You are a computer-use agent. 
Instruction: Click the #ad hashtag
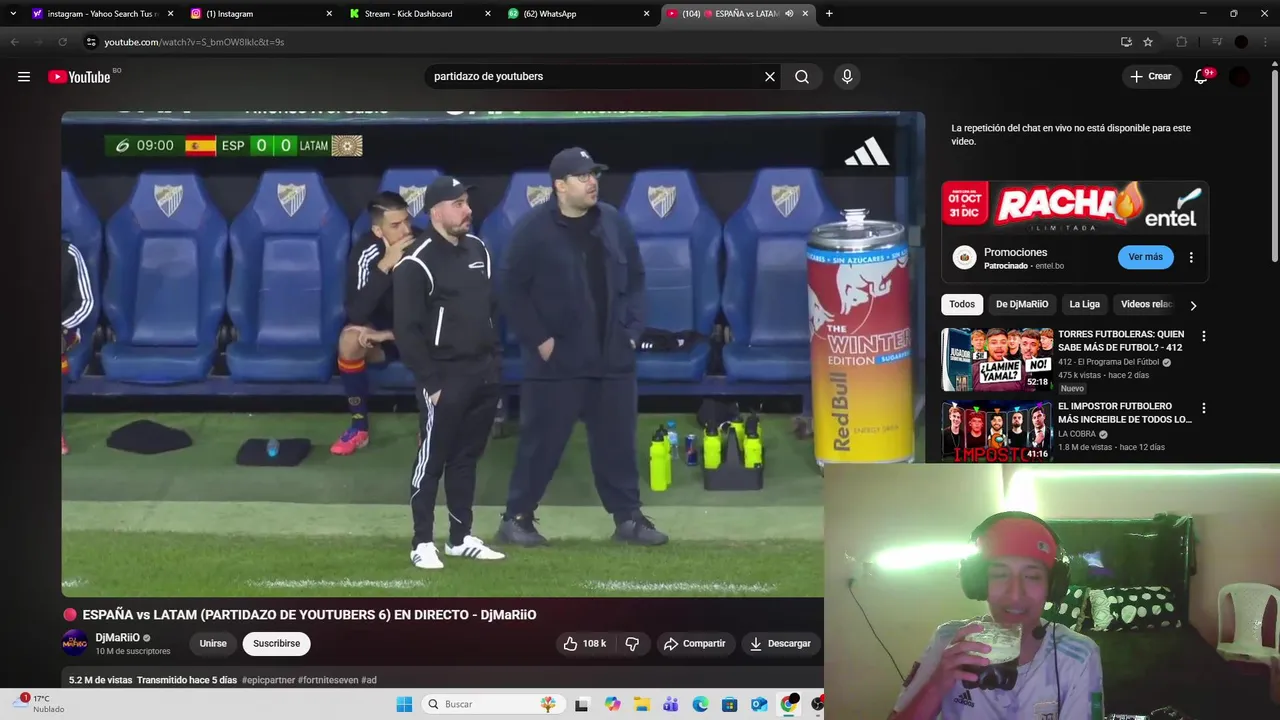369,680
